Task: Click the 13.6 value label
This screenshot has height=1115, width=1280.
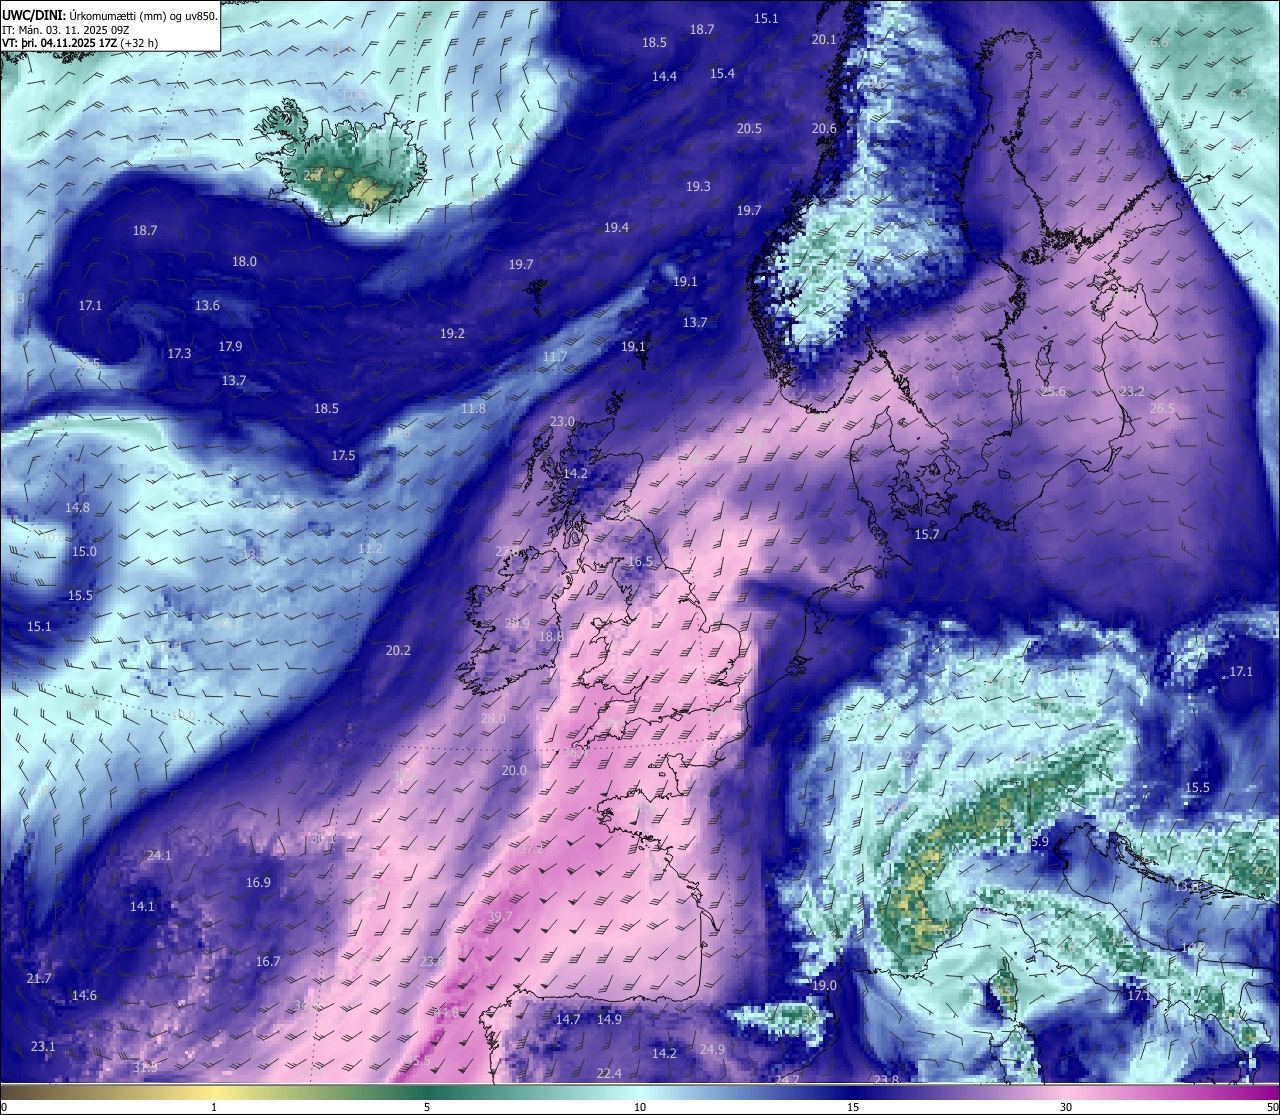Action: (x=207, y=306)
